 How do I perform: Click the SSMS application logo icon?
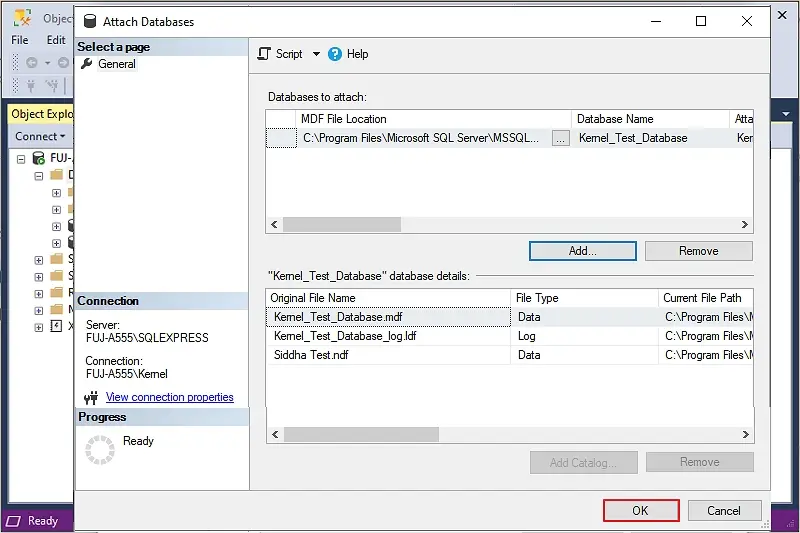[x=22, y=18]
